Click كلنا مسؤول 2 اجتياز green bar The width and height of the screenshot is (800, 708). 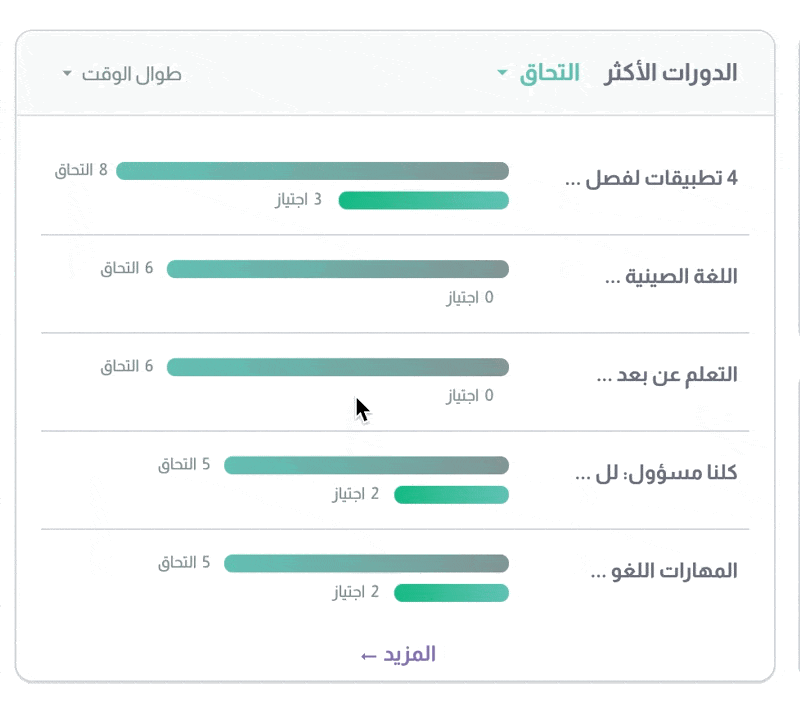pyautogui.click(x=452, y=495)
